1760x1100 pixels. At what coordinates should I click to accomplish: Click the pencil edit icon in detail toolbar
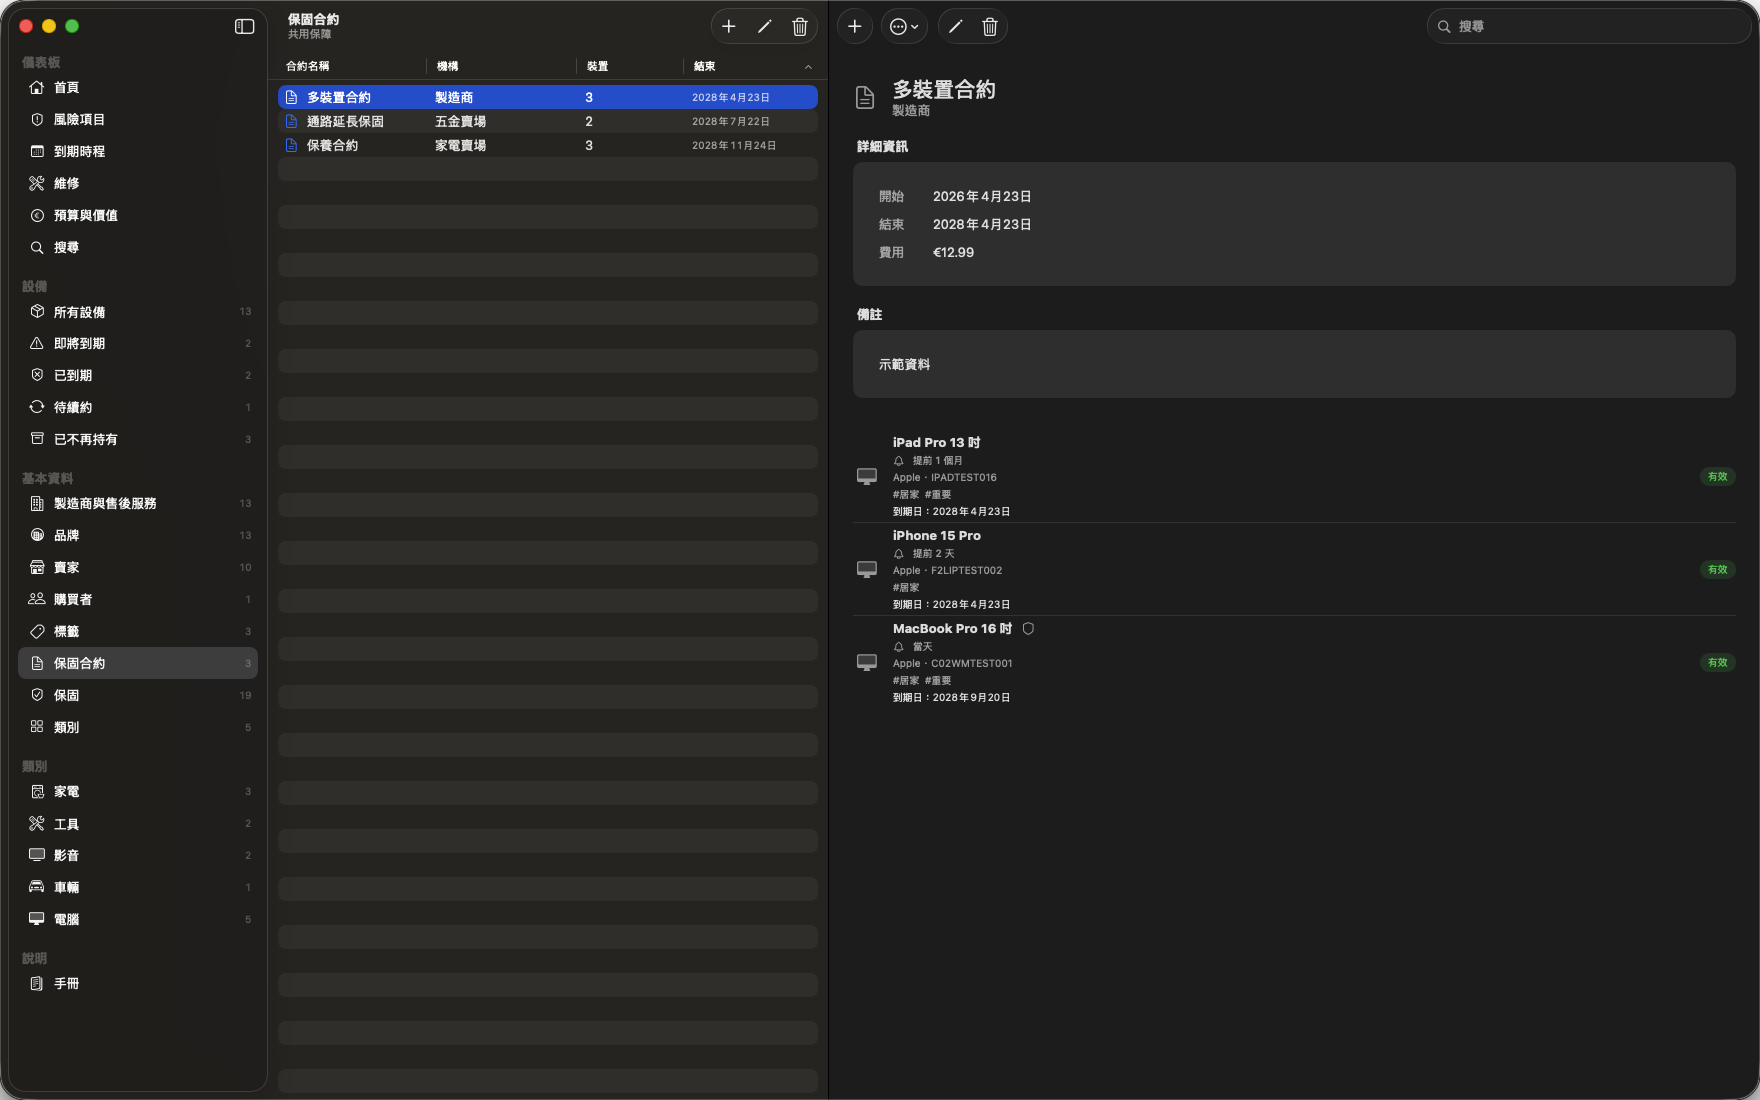point(956,27)
